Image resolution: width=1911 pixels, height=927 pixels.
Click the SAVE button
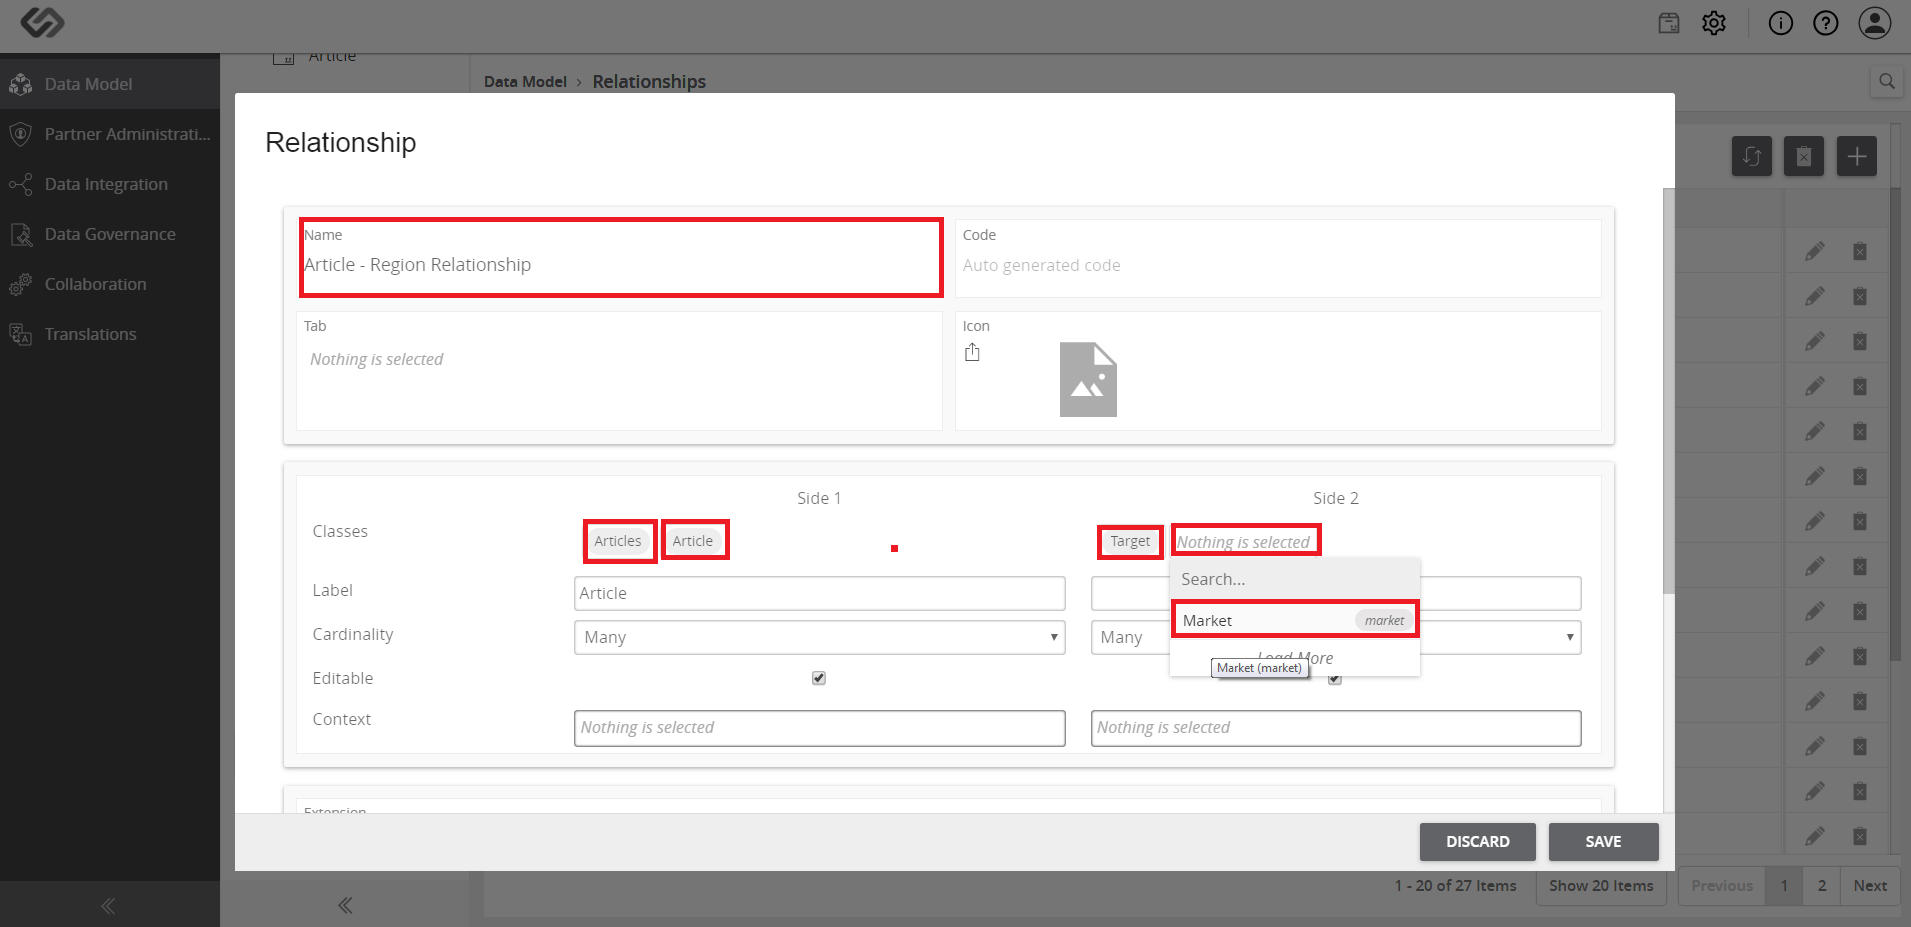pyautogui.click(x=1603, y=842)
